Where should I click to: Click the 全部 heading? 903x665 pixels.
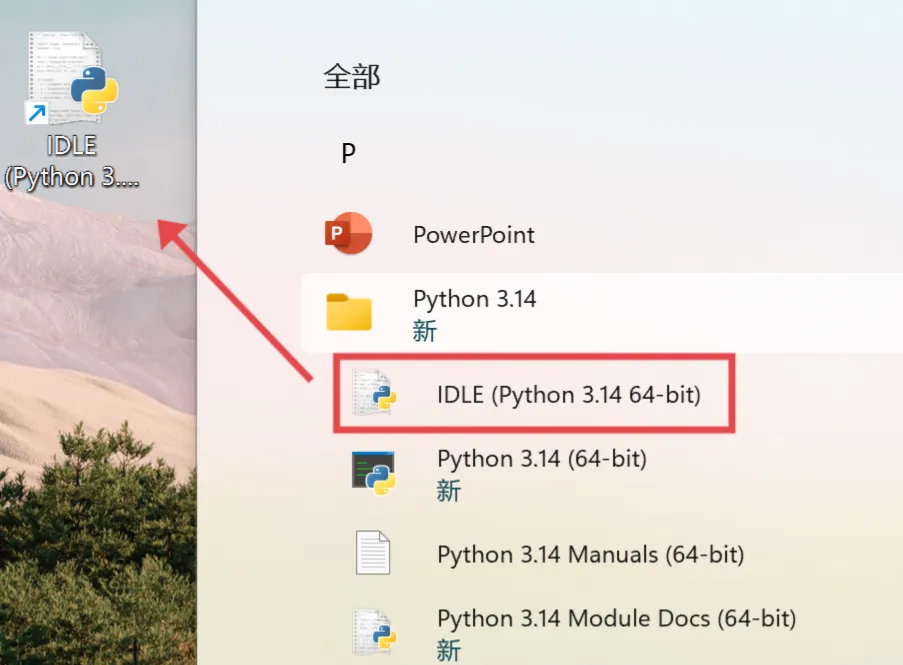point(351,77)
